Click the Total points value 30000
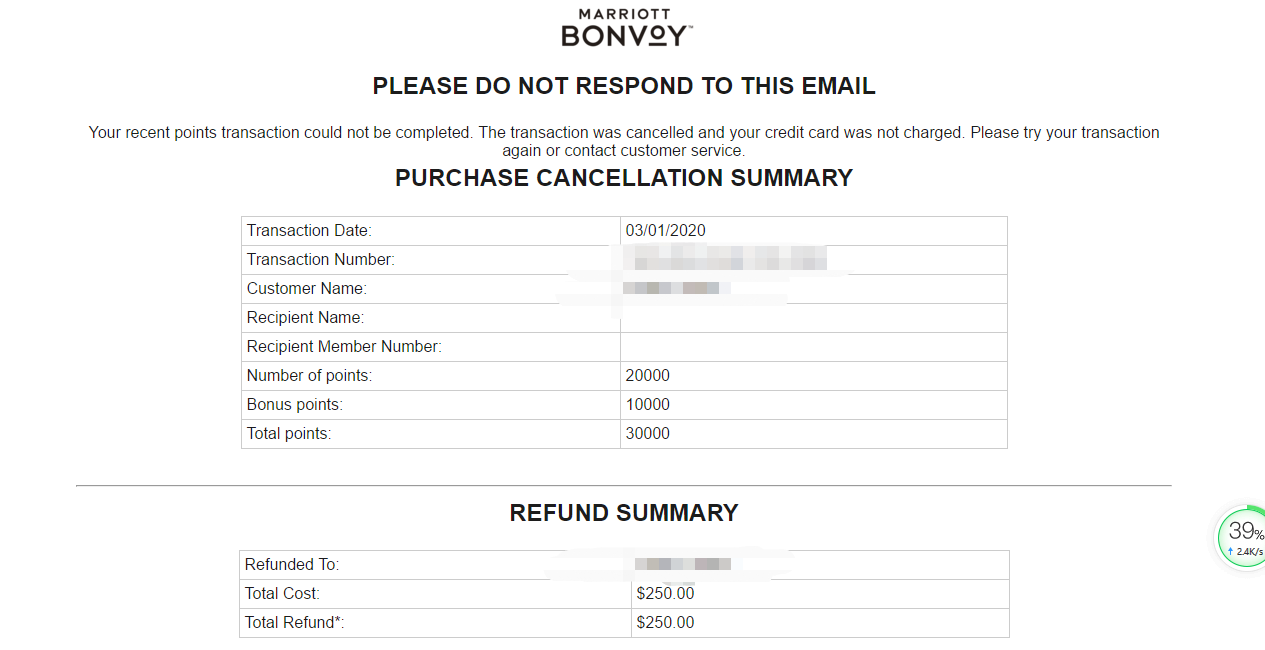The height and width of the screenshot is (650, 1265). pyautogui.click(x=648, y=434)
